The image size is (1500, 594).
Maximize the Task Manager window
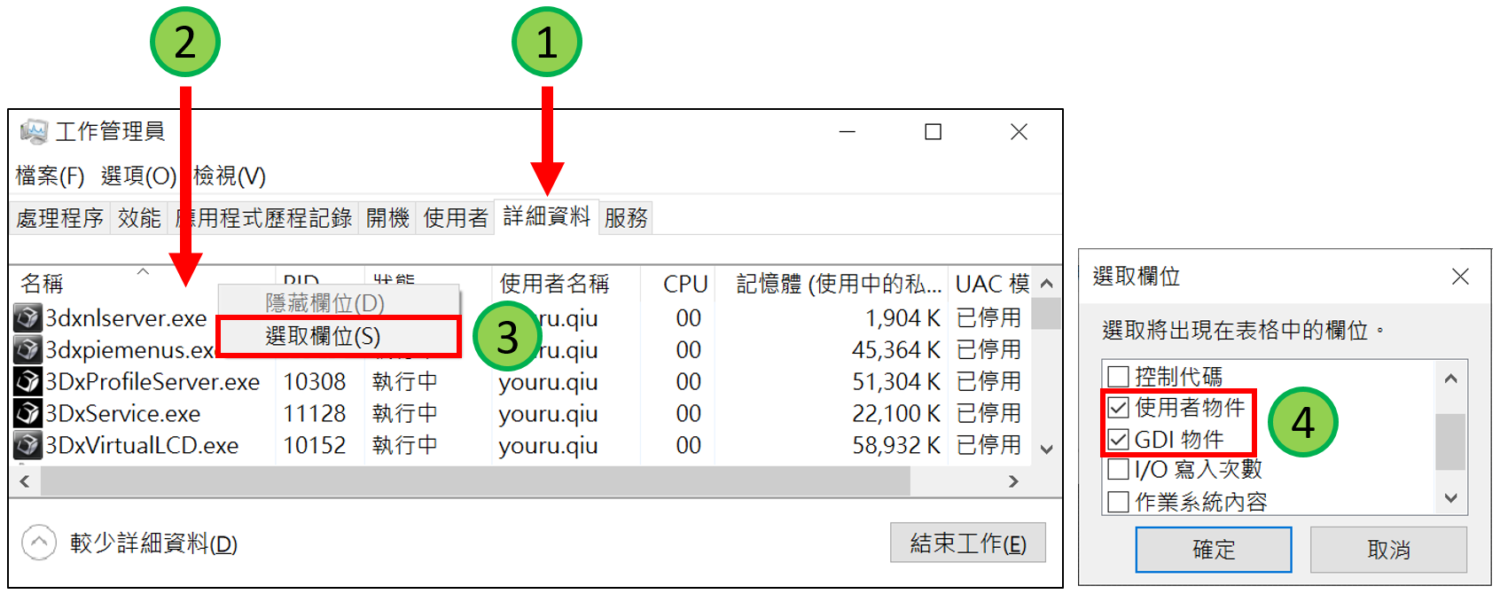(933, 131)
